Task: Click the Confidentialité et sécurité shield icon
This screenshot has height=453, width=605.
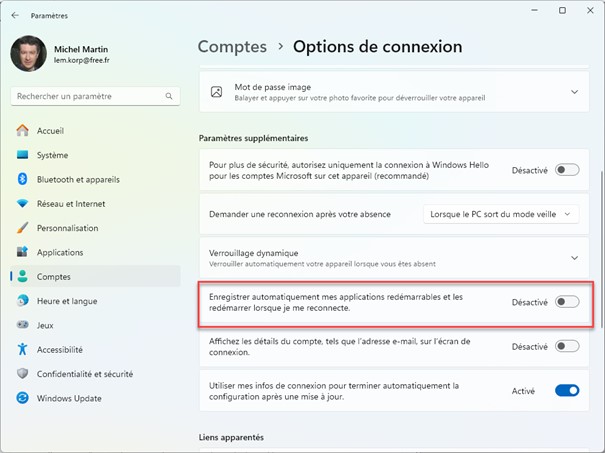Action: pos(22,373)
